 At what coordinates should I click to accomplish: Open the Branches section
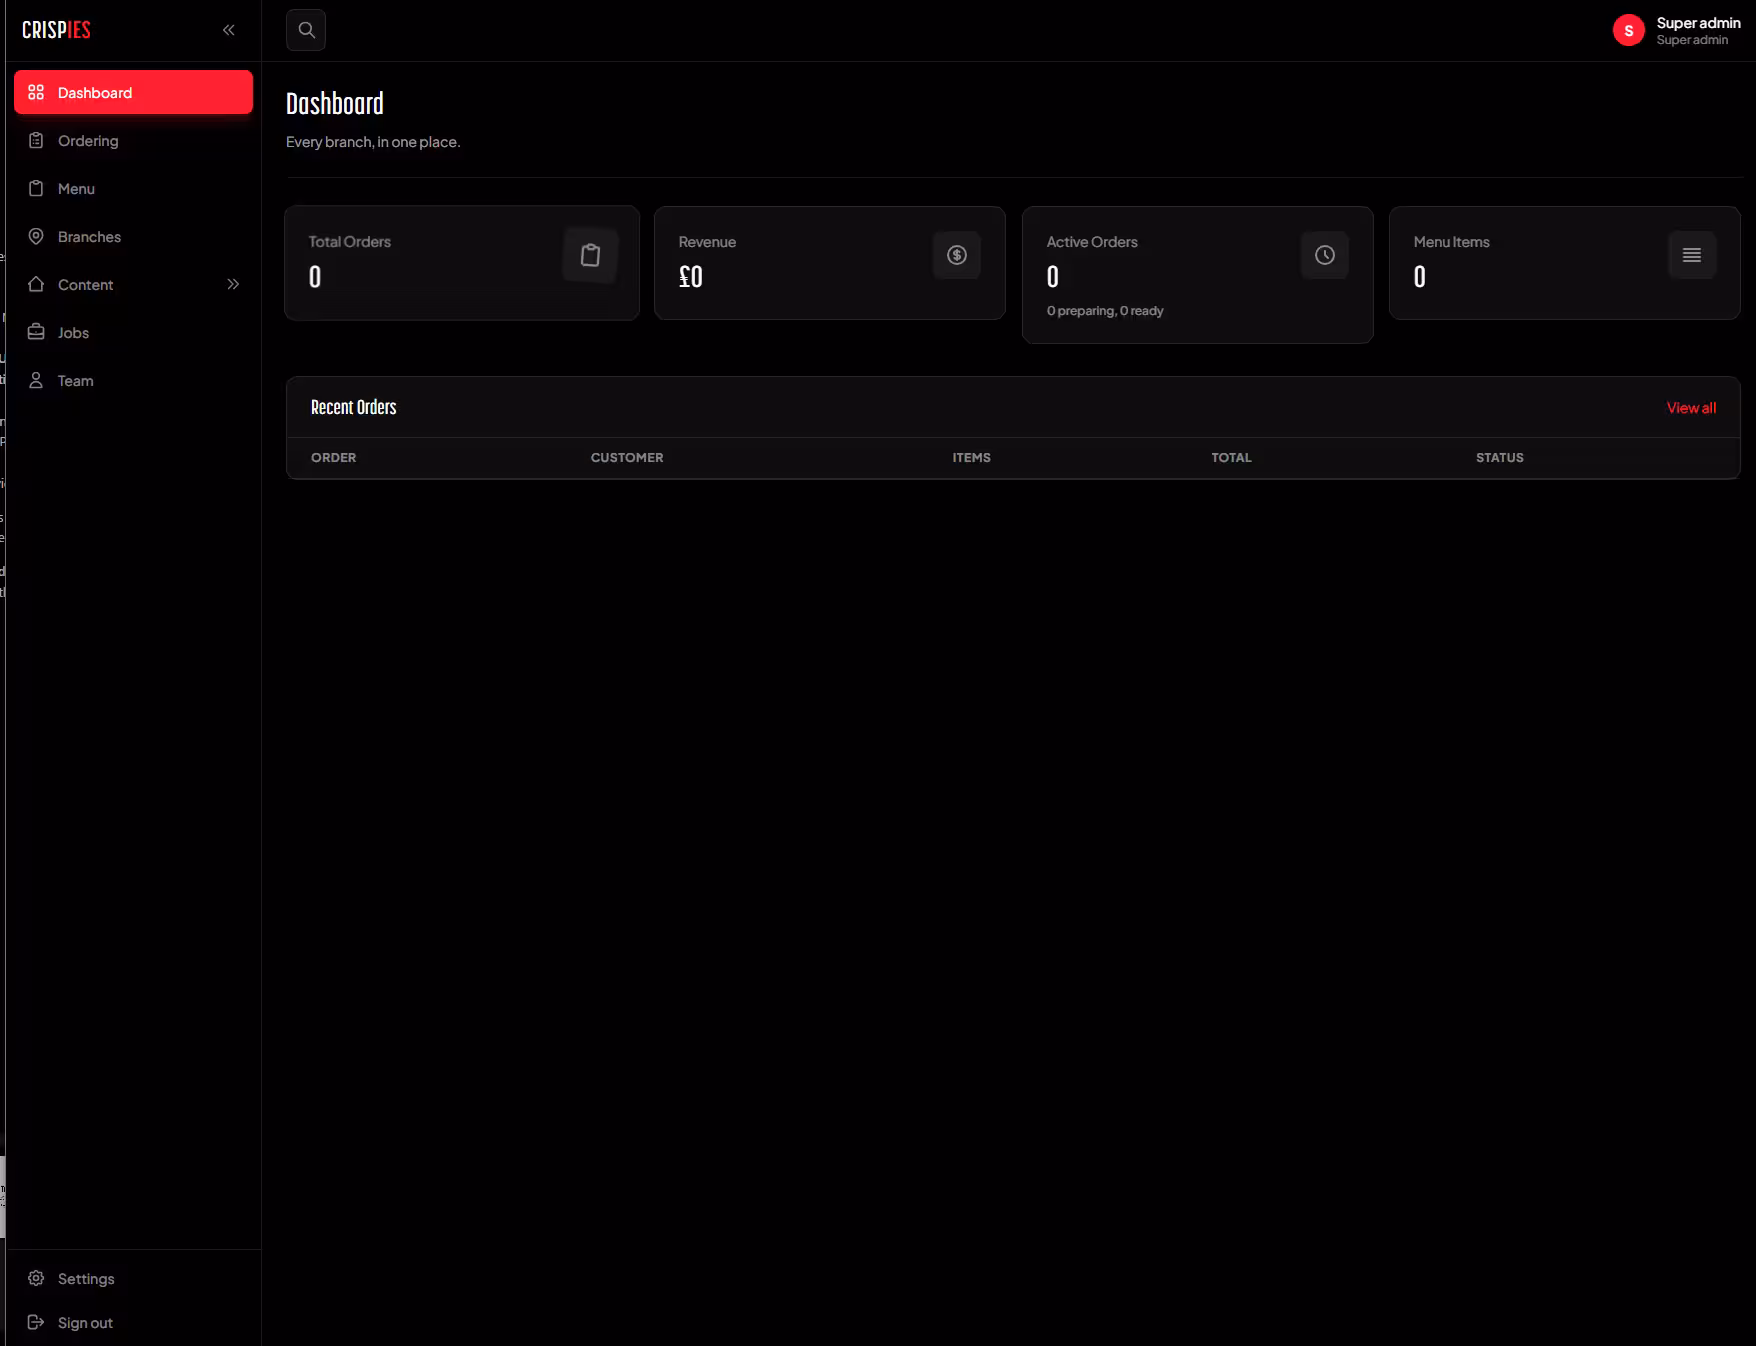[133, 236]
